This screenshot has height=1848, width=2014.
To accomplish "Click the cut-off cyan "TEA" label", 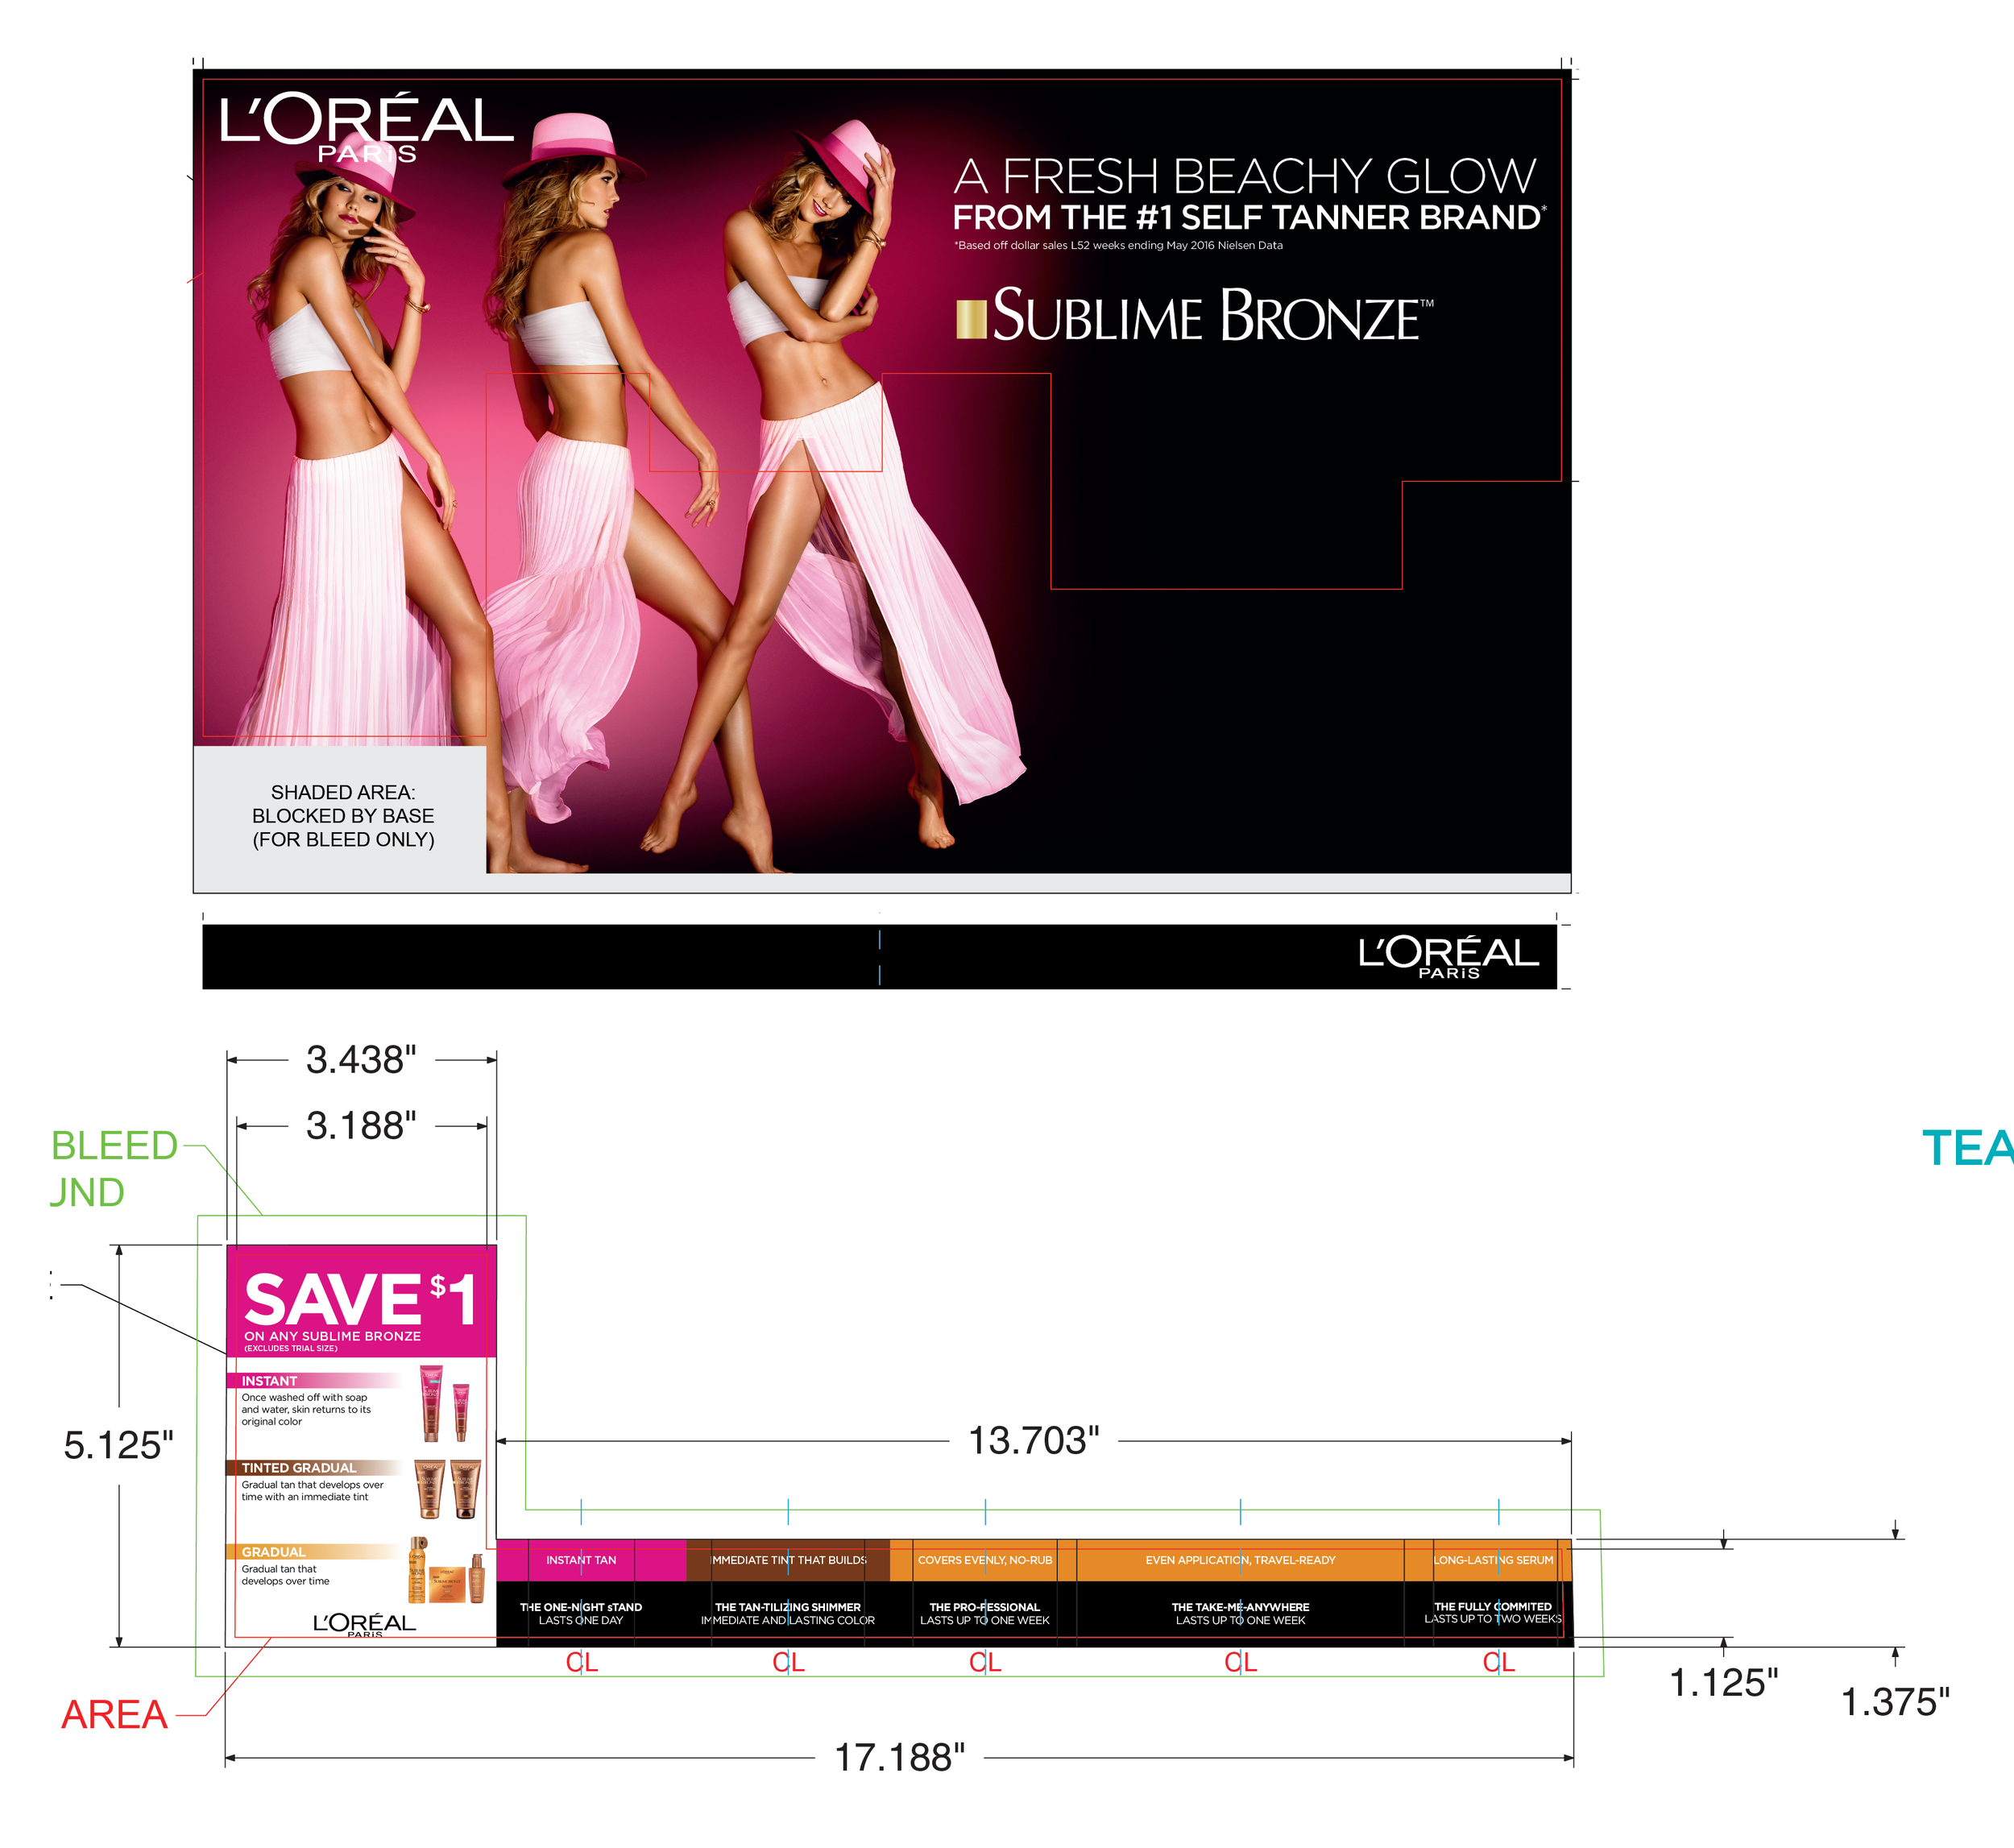I will (x=1967, y=1147).
